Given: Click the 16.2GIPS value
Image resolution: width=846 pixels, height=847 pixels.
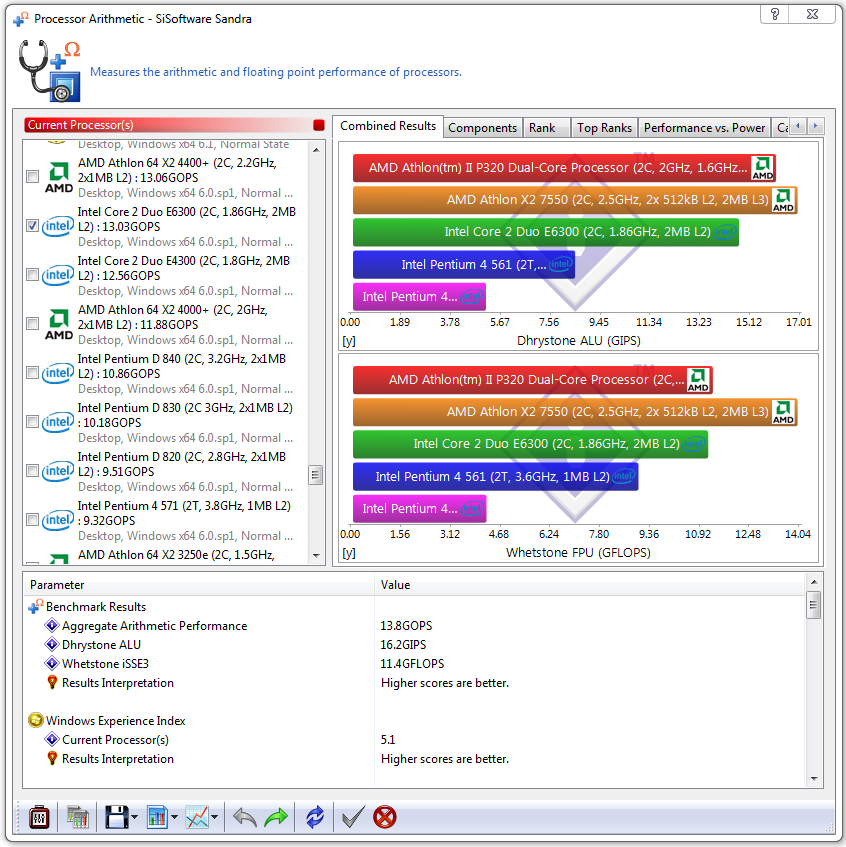Looking at the screenshot, I should point(403,644).
